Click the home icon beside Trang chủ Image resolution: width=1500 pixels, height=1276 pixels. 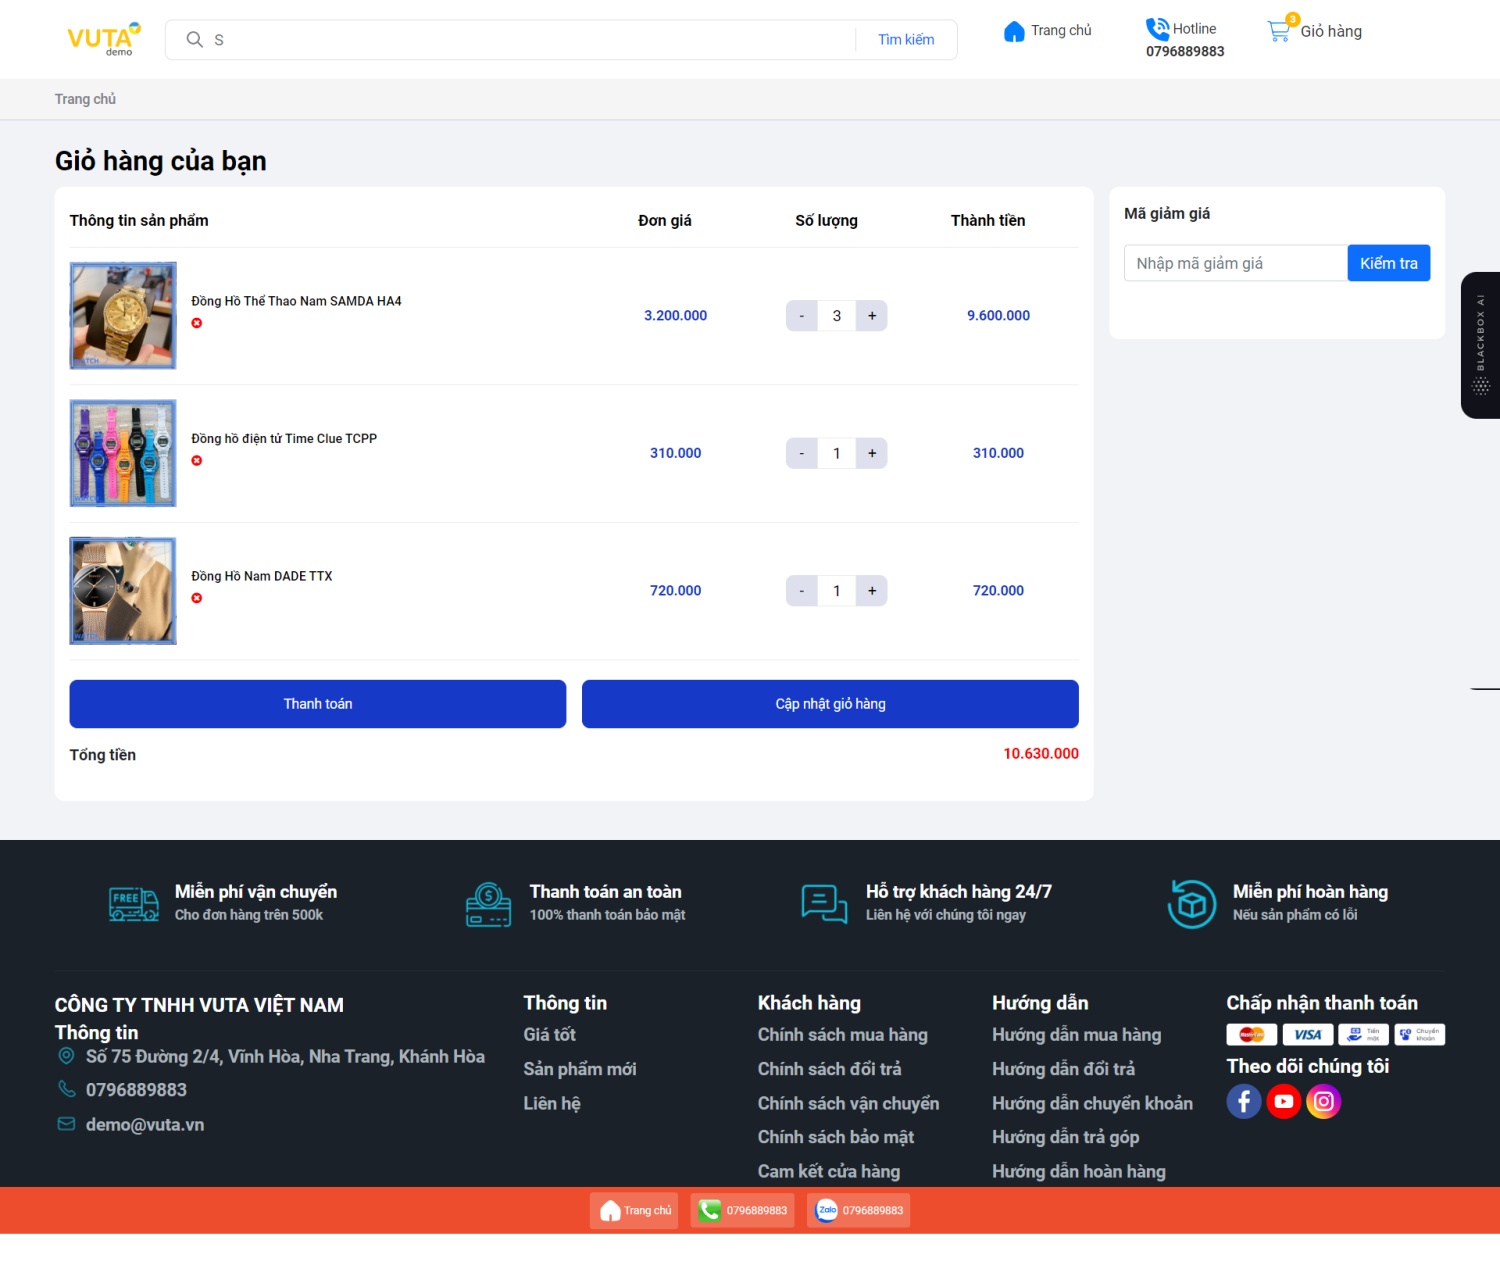click(1014, 31)
